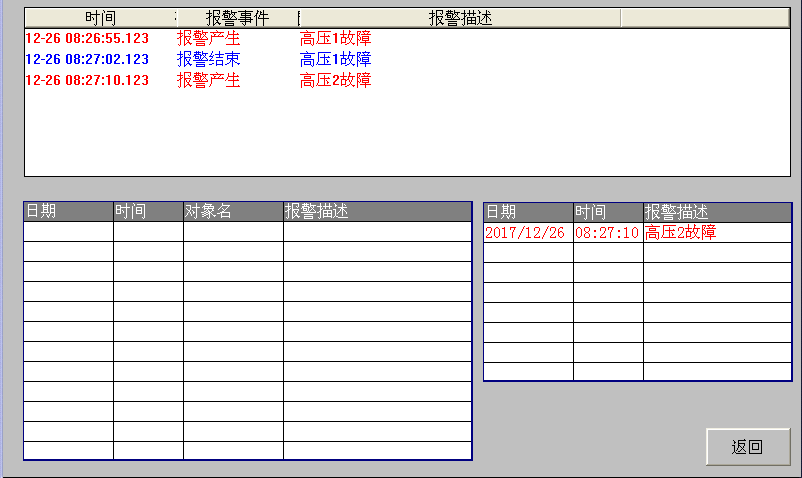Click 高压2故障 in the top alarm list
Viewport: 802px width, 478px height.
pos(335,80)
